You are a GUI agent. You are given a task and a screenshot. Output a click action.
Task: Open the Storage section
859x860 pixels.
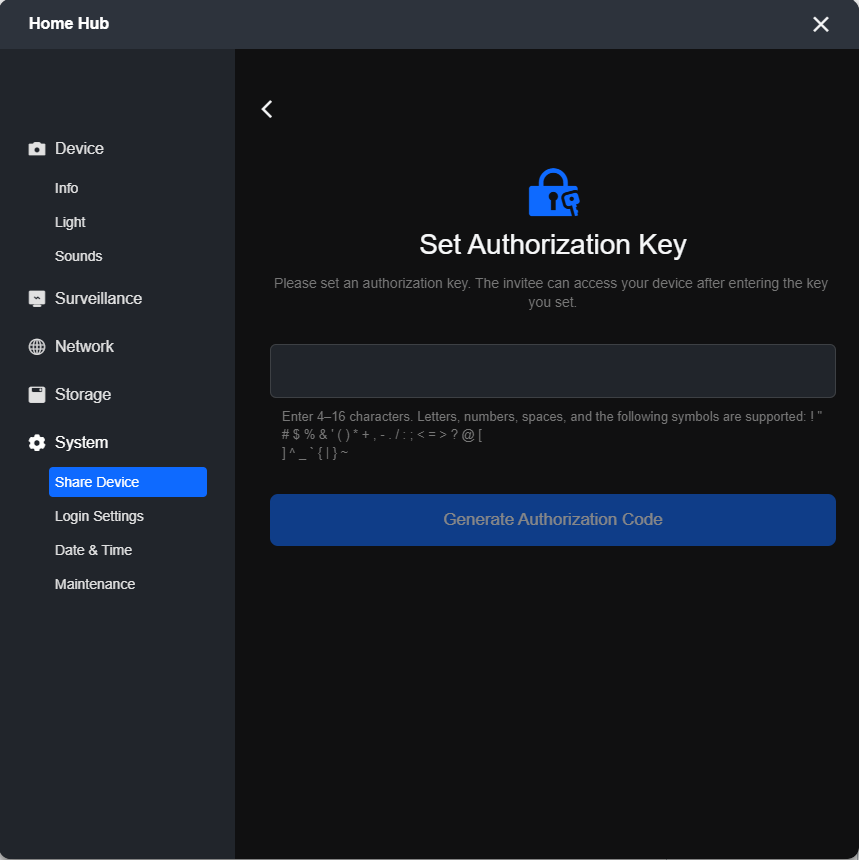point(83,394)
